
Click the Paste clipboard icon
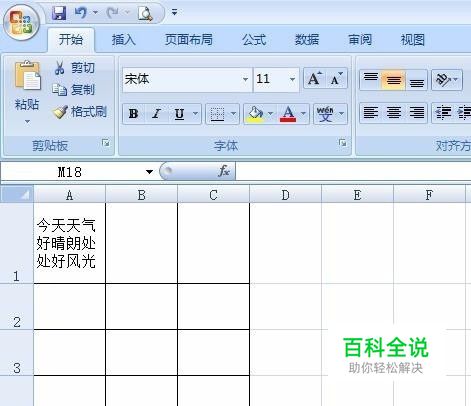[27, 76]
